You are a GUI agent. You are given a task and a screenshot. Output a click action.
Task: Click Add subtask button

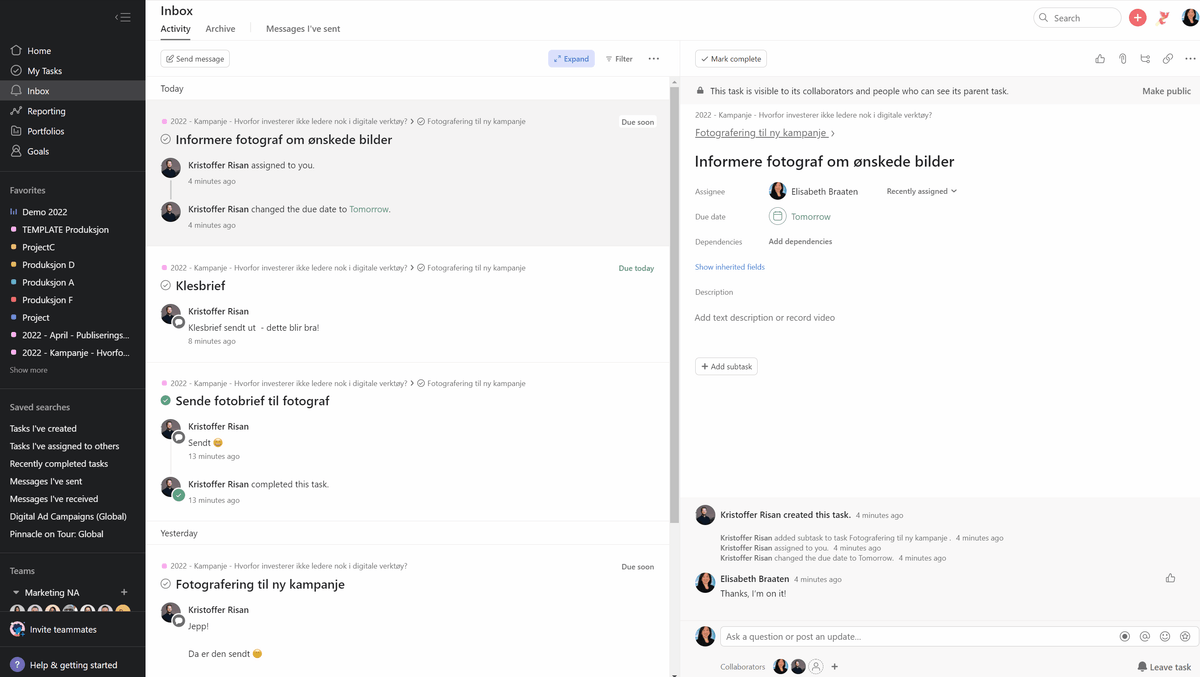tap(726, 367)
